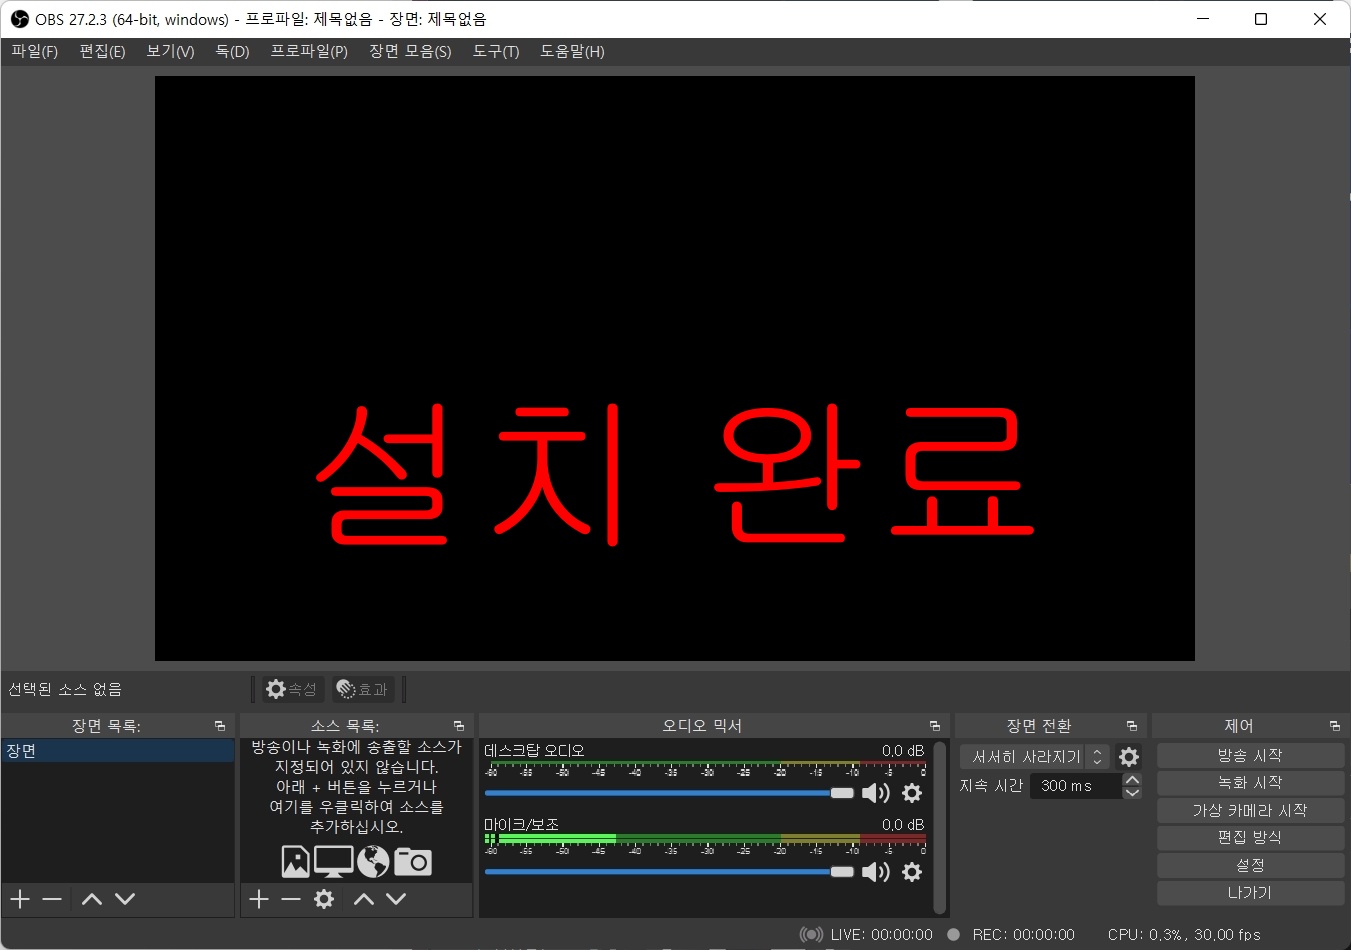
Task: Open the 서서히 사라지기 transition dropdown
Action: 1031,757
